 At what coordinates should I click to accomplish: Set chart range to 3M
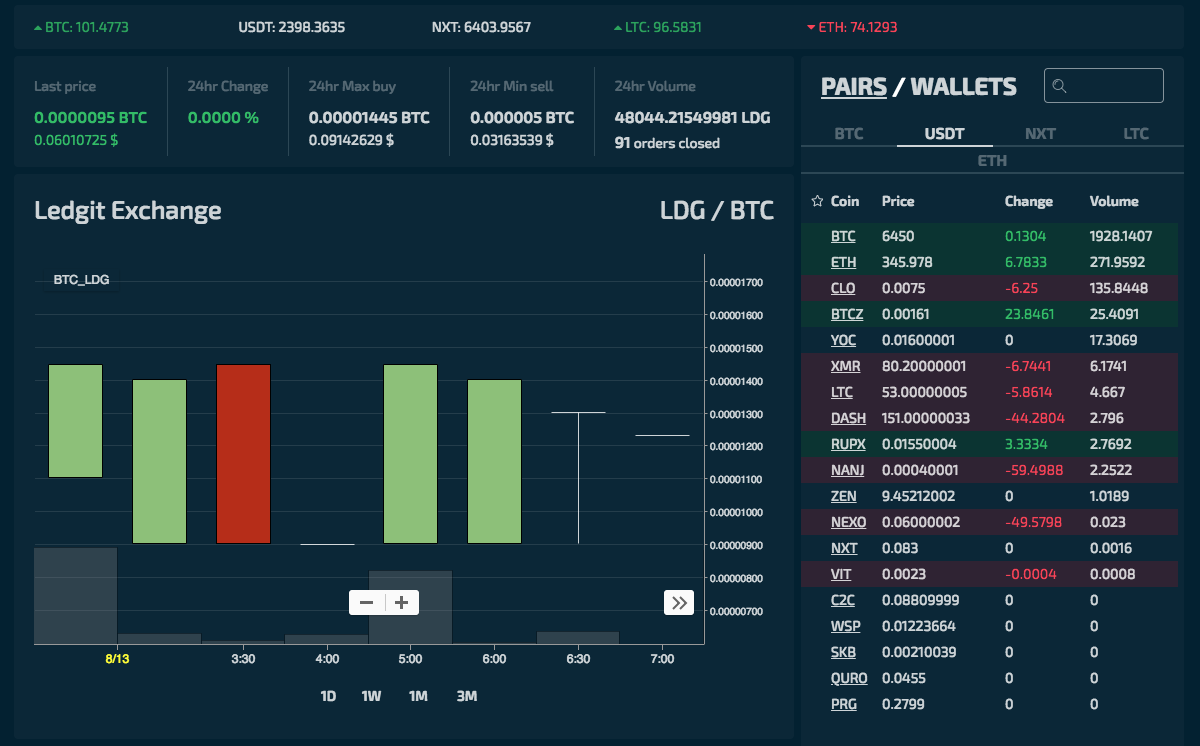click(466, 696)
